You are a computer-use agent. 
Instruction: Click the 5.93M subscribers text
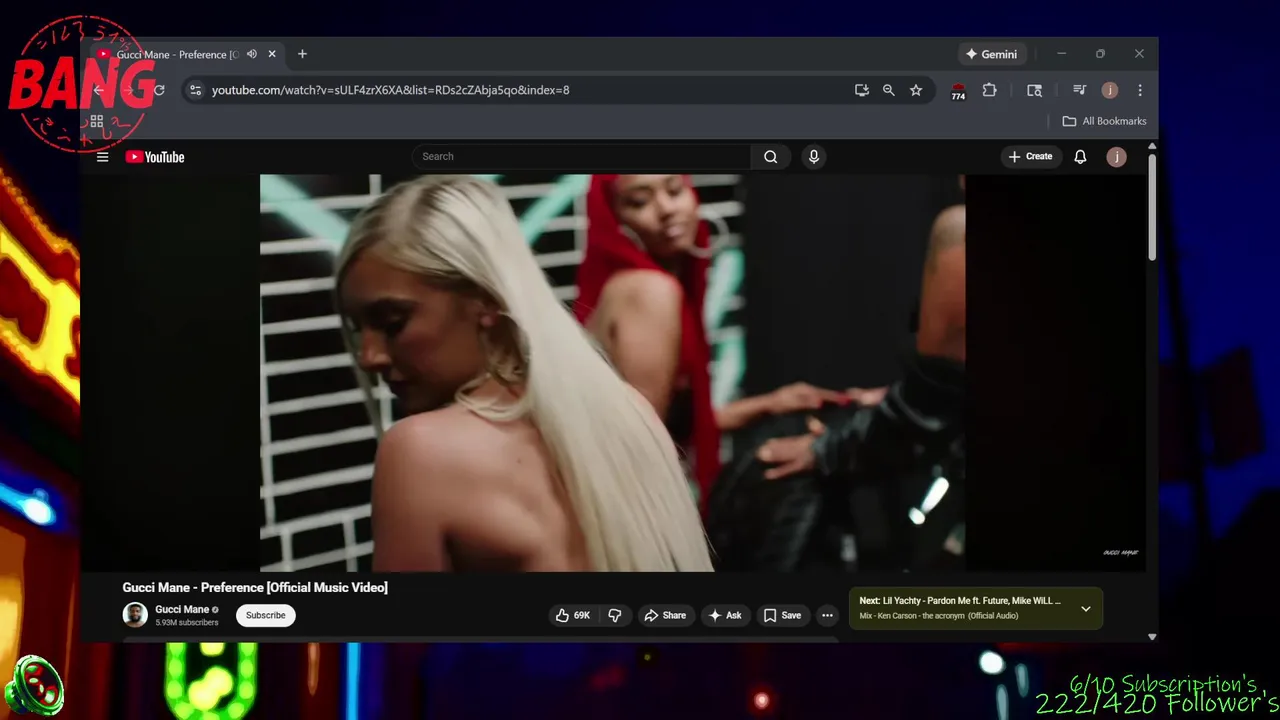[x=186, y=623]
